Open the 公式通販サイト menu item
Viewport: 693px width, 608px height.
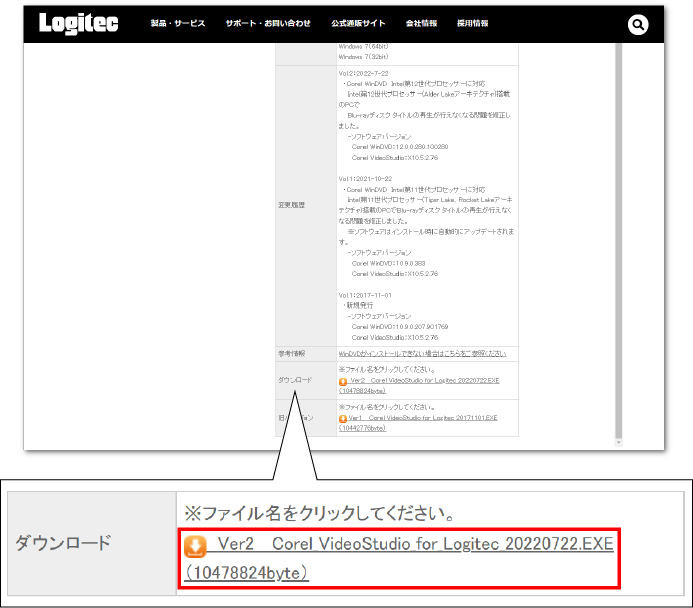pyautogui.click(x=358, y=23)
